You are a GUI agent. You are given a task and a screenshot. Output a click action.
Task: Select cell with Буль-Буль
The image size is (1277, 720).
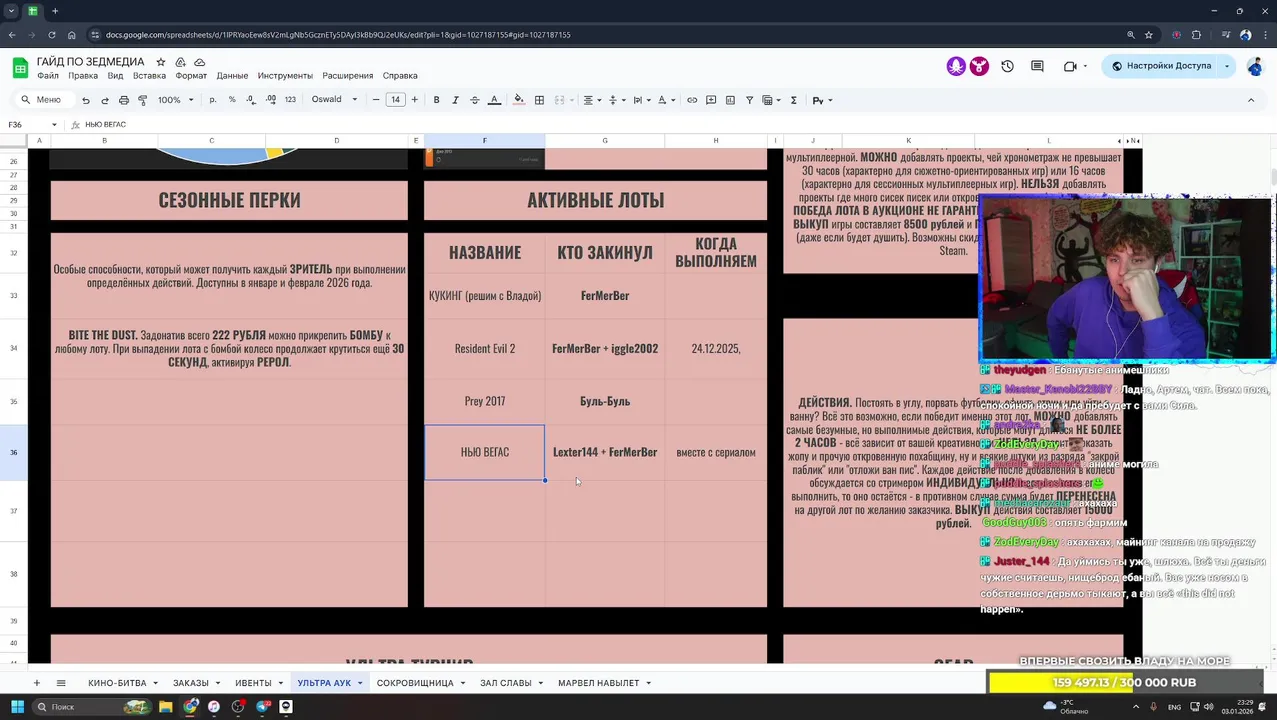click(x=605, y=401)
